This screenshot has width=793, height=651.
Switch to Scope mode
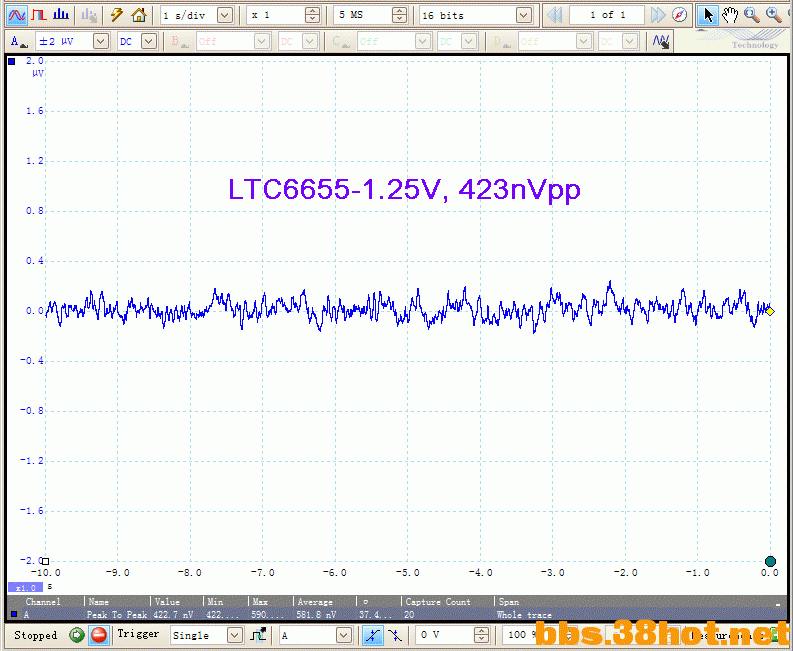point(16,15)
